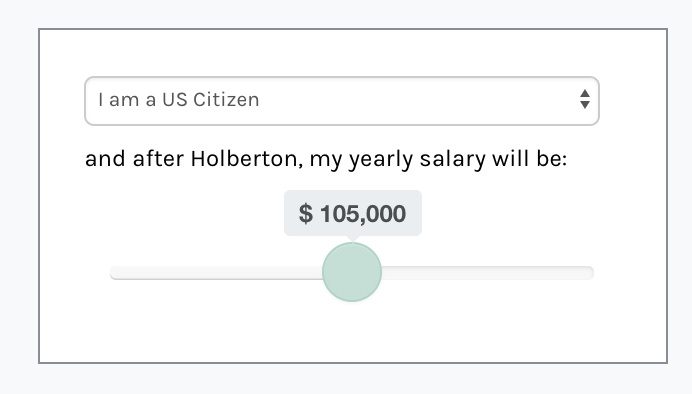Click the 'and after Holberton' sentence label
The width and height of the screenshot is (692, 394).
point(326,159)
